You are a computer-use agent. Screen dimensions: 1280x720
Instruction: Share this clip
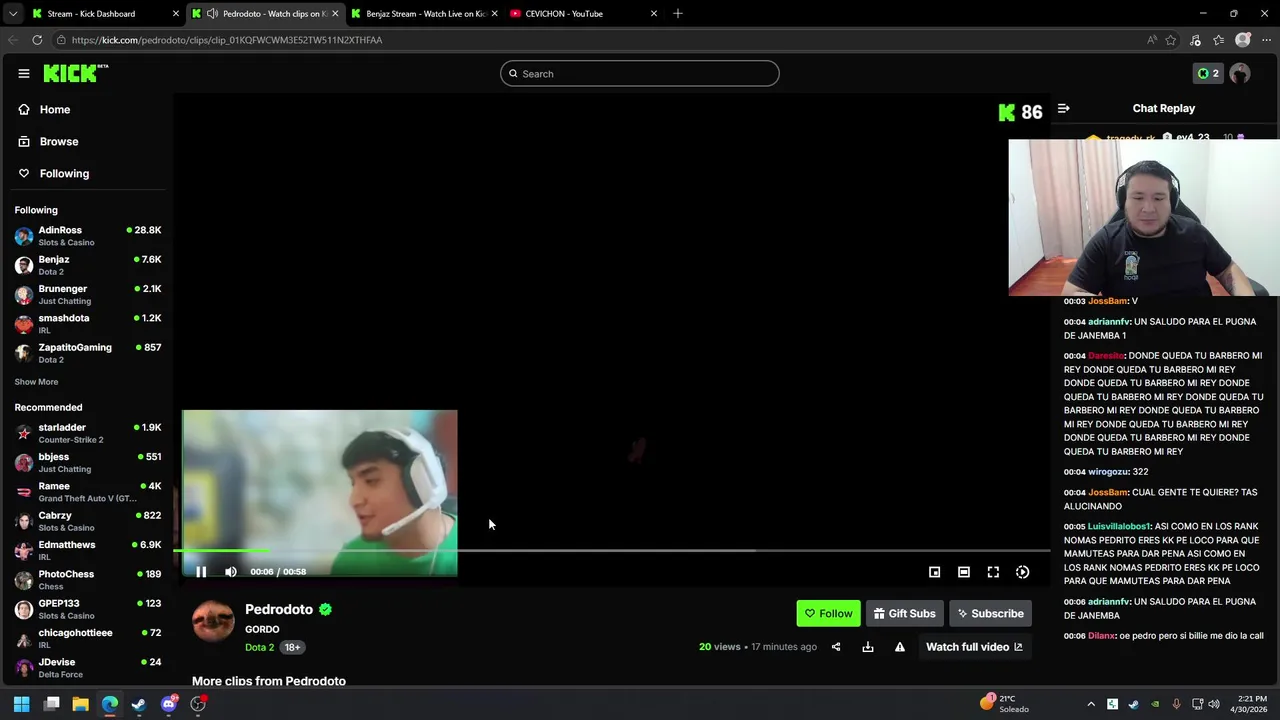(x=836, y=647)
